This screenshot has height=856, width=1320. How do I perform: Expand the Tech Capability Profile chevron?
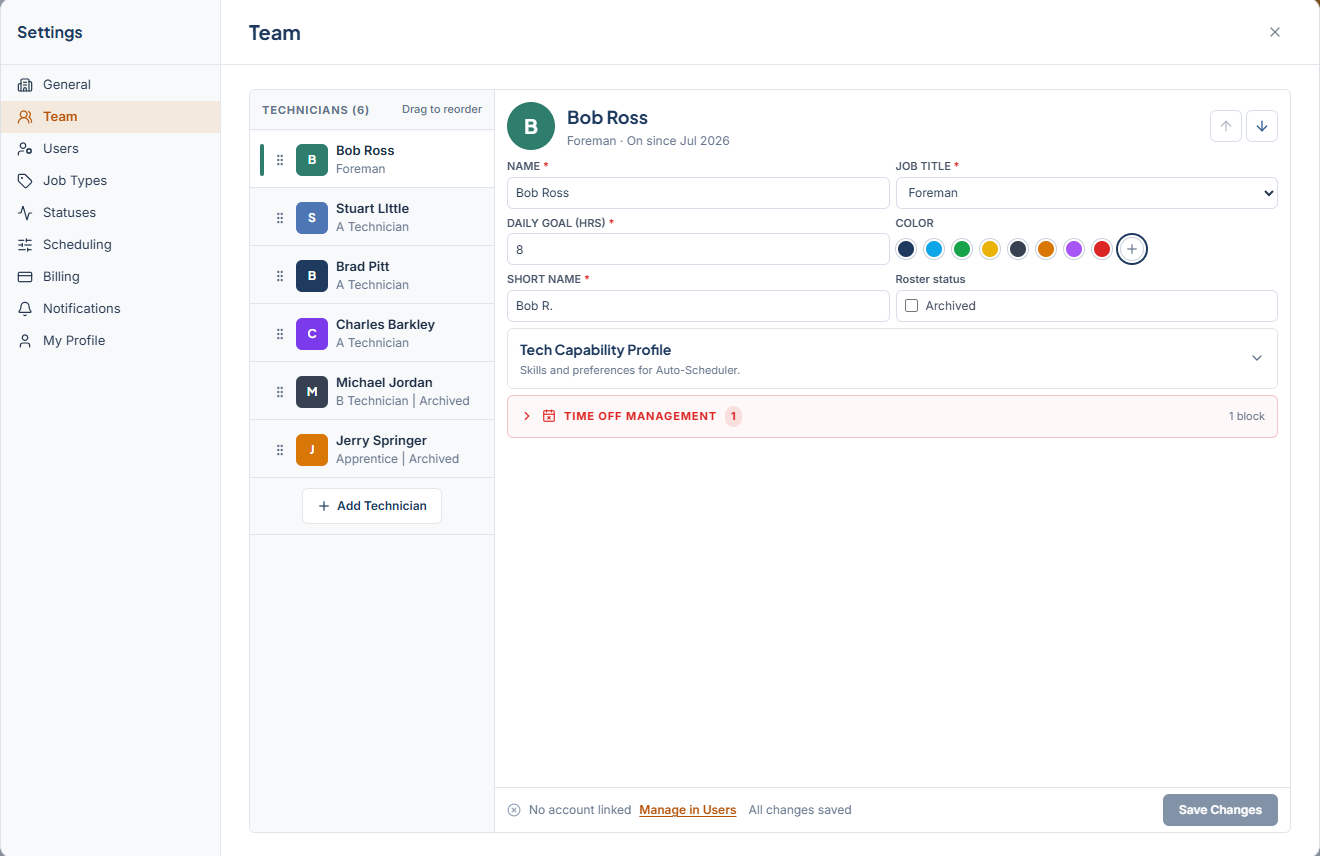point(1257,358)
